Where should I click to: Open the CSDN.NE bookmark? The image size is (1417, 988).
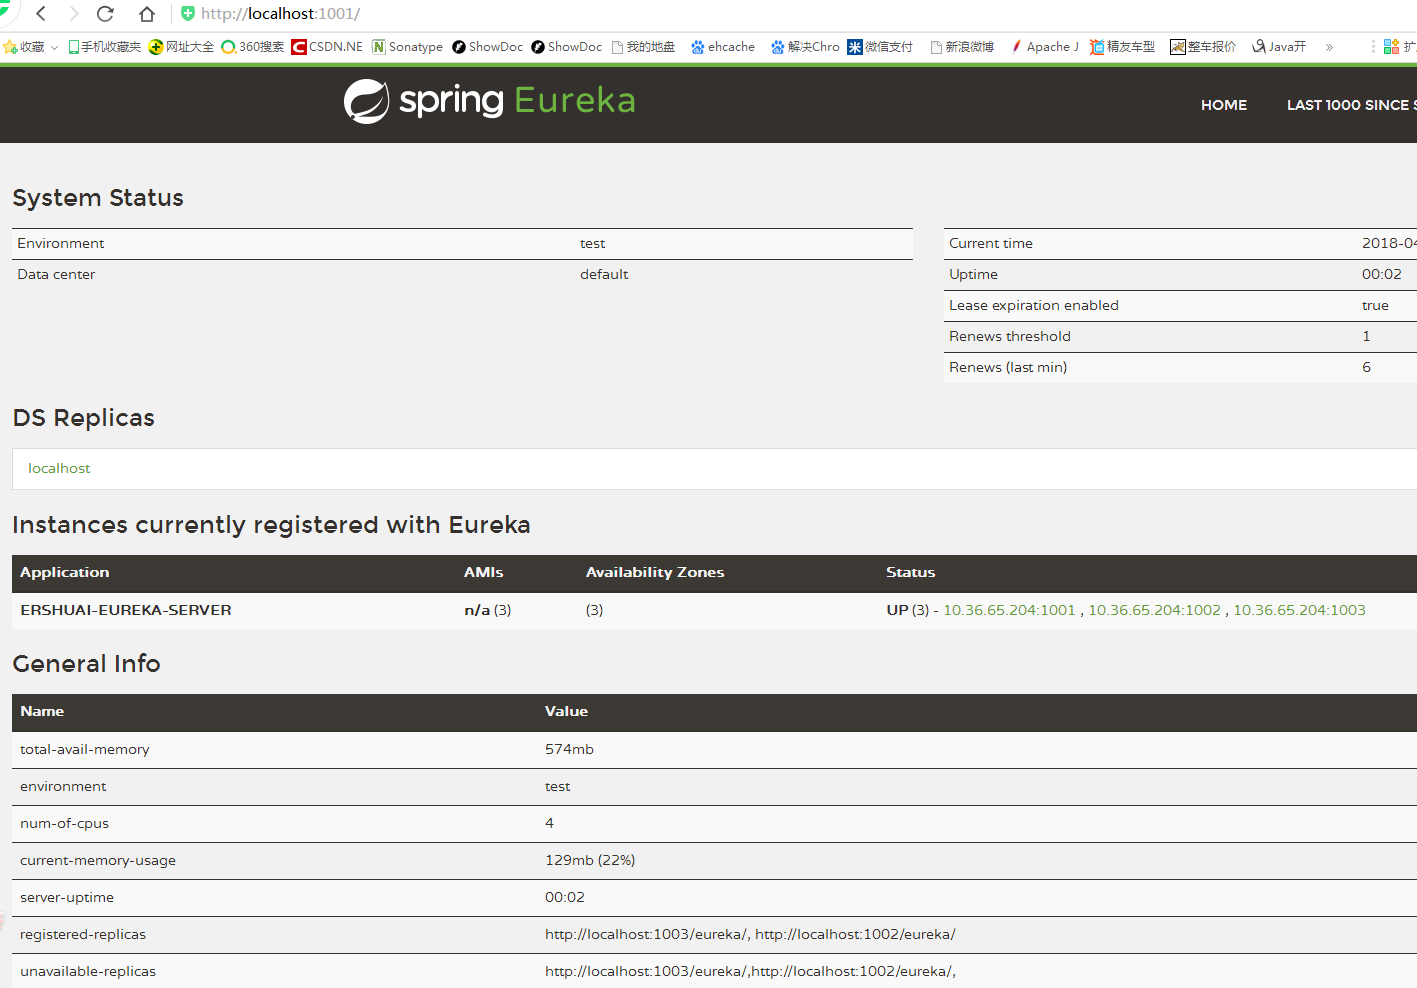(x=327, y=47)
